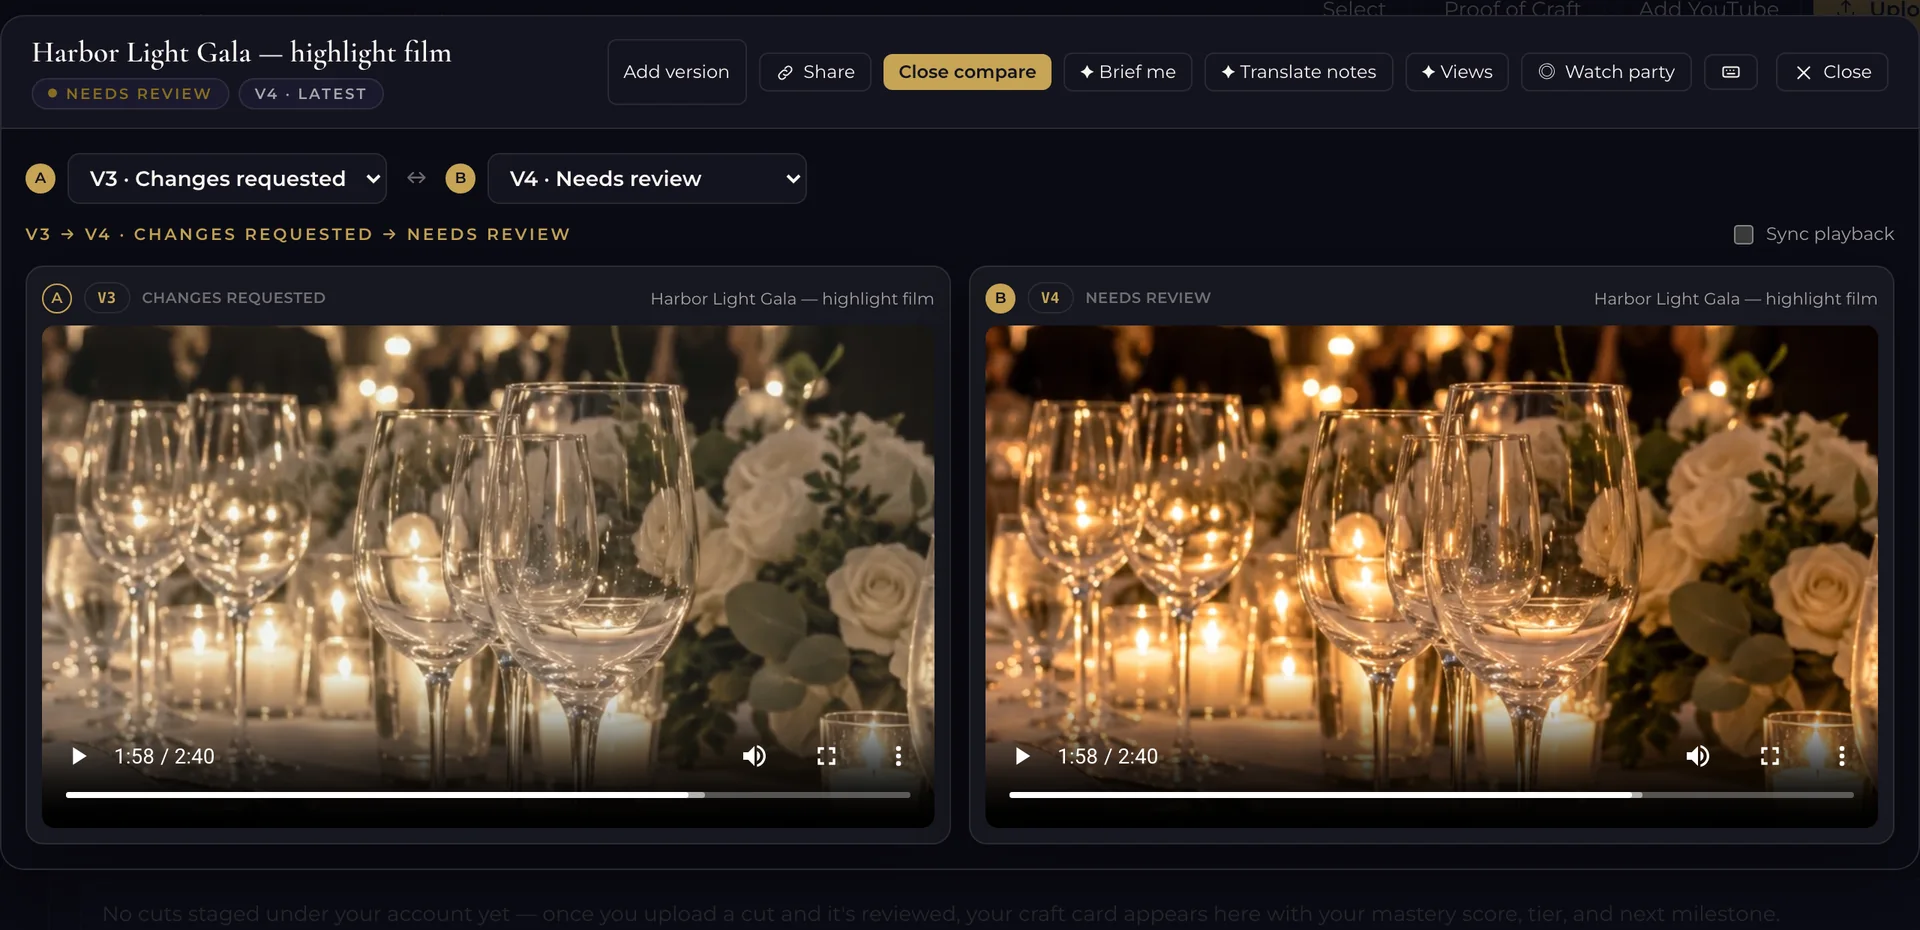The image size is (1920, 930).
Task: Click the Add version button
Action: click(676, 72)
